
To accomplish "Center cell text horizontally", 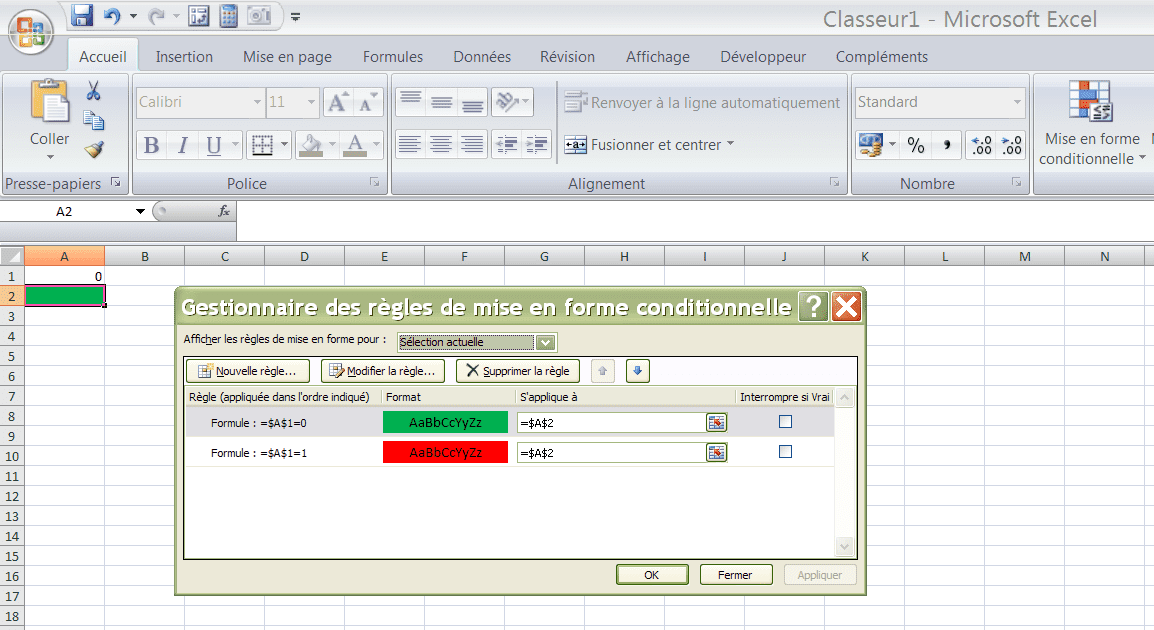I will point(442,145).
